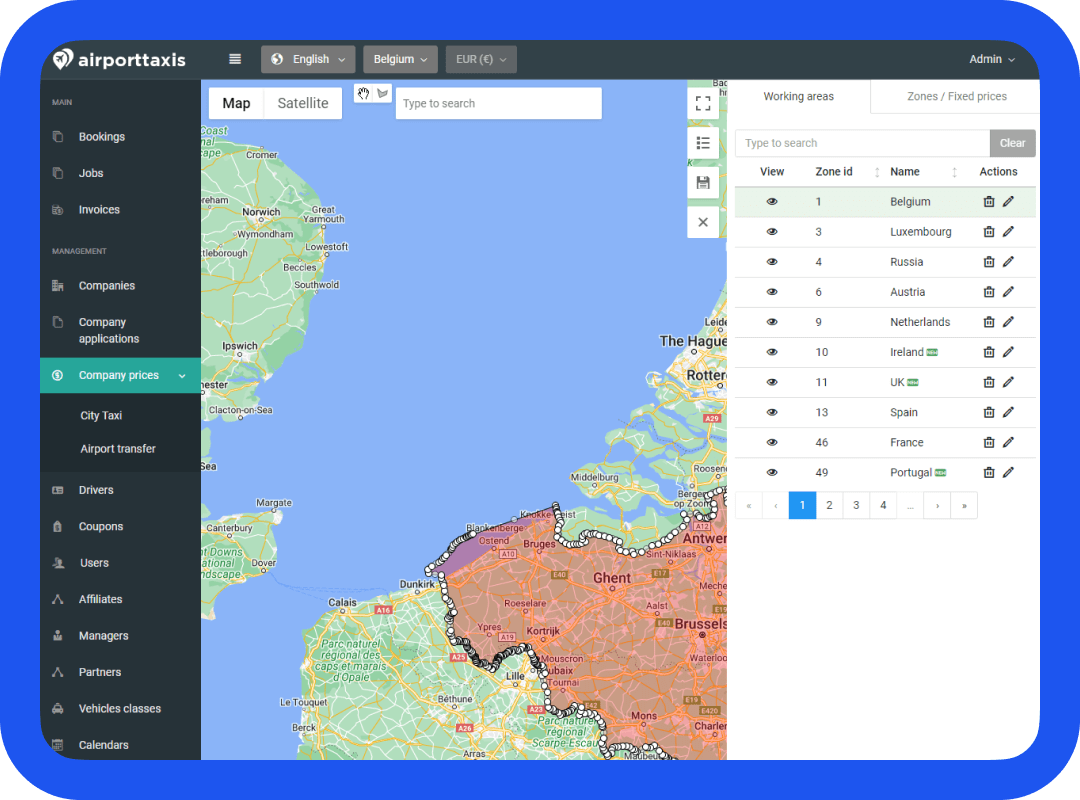Click the map's Type to search field
This screenshot has width=1080, height=800.
pyautogui.click(x=498, y=103)
